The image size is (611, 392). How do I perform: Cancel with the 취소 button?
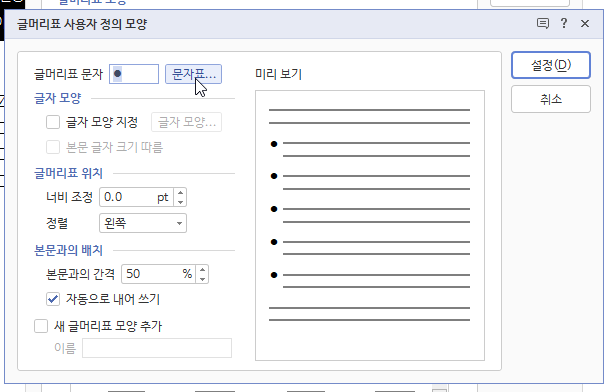coord(551,99)
